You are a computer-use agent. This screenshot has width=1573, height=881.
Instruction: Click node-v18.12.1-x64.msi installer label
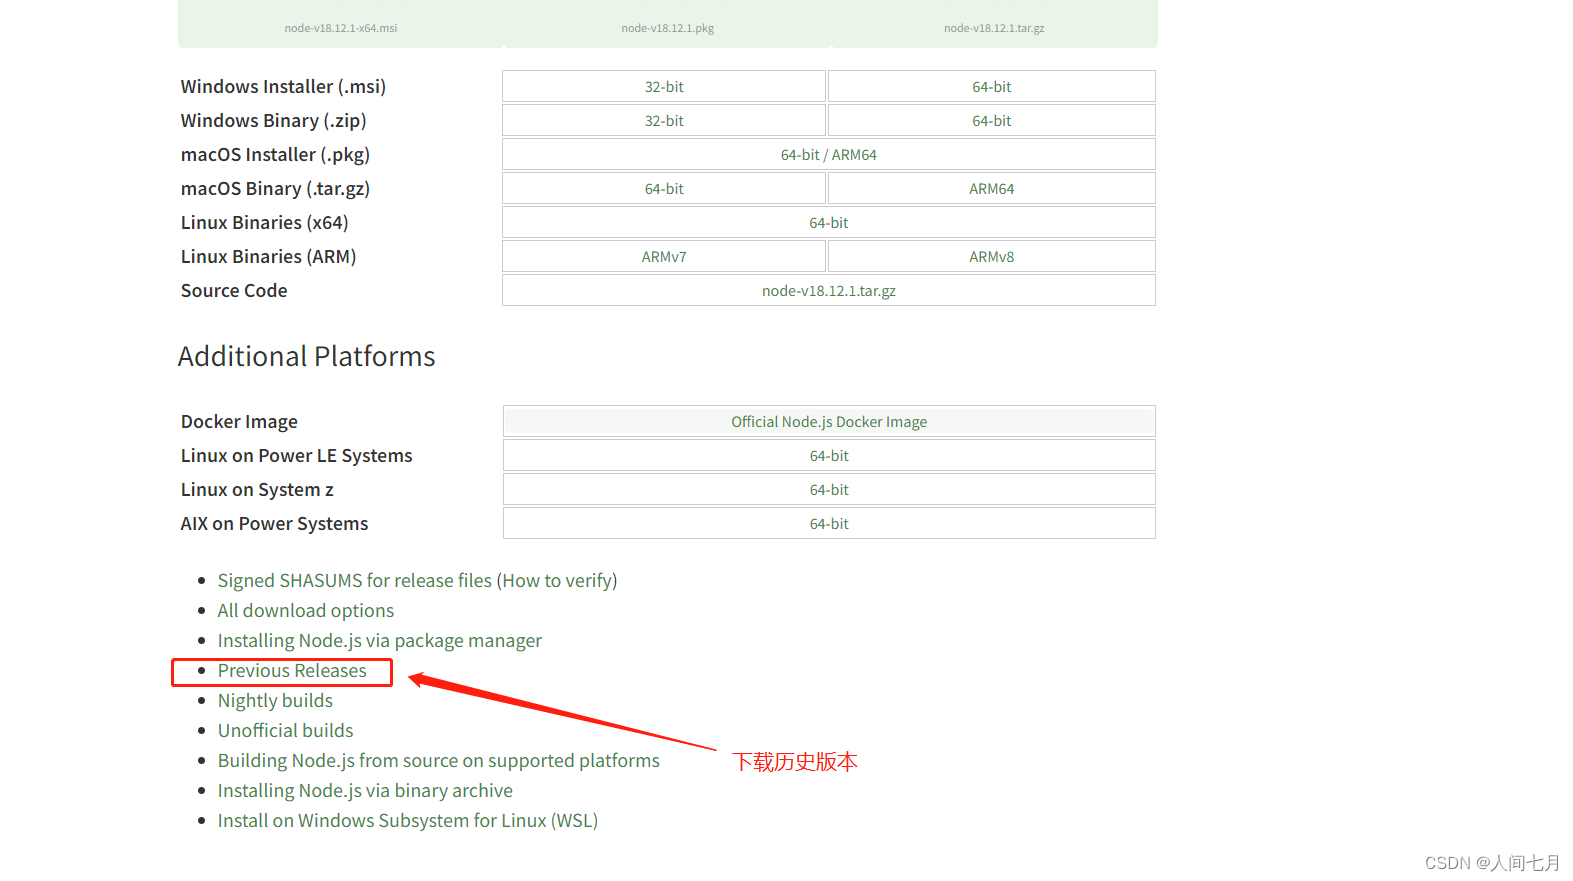click(341, 28)
